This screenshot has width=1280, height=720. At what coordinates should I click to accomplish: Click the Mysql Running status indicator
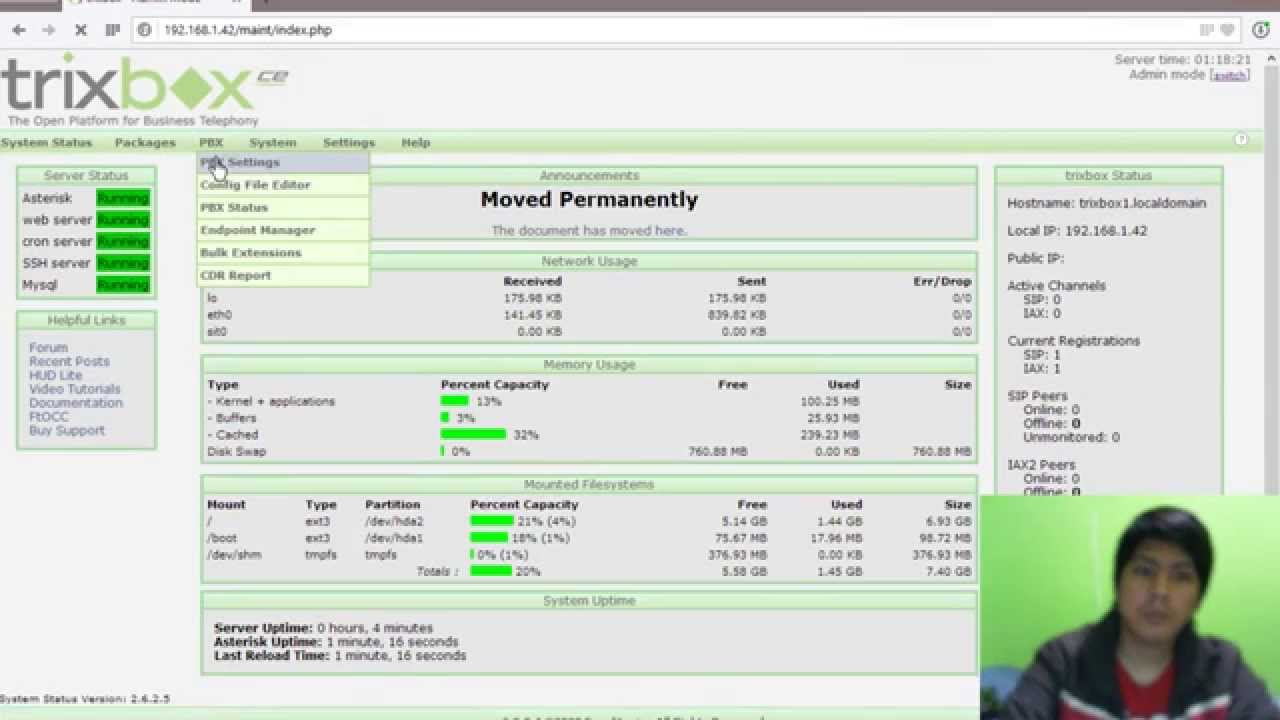[x=123, y=285]
